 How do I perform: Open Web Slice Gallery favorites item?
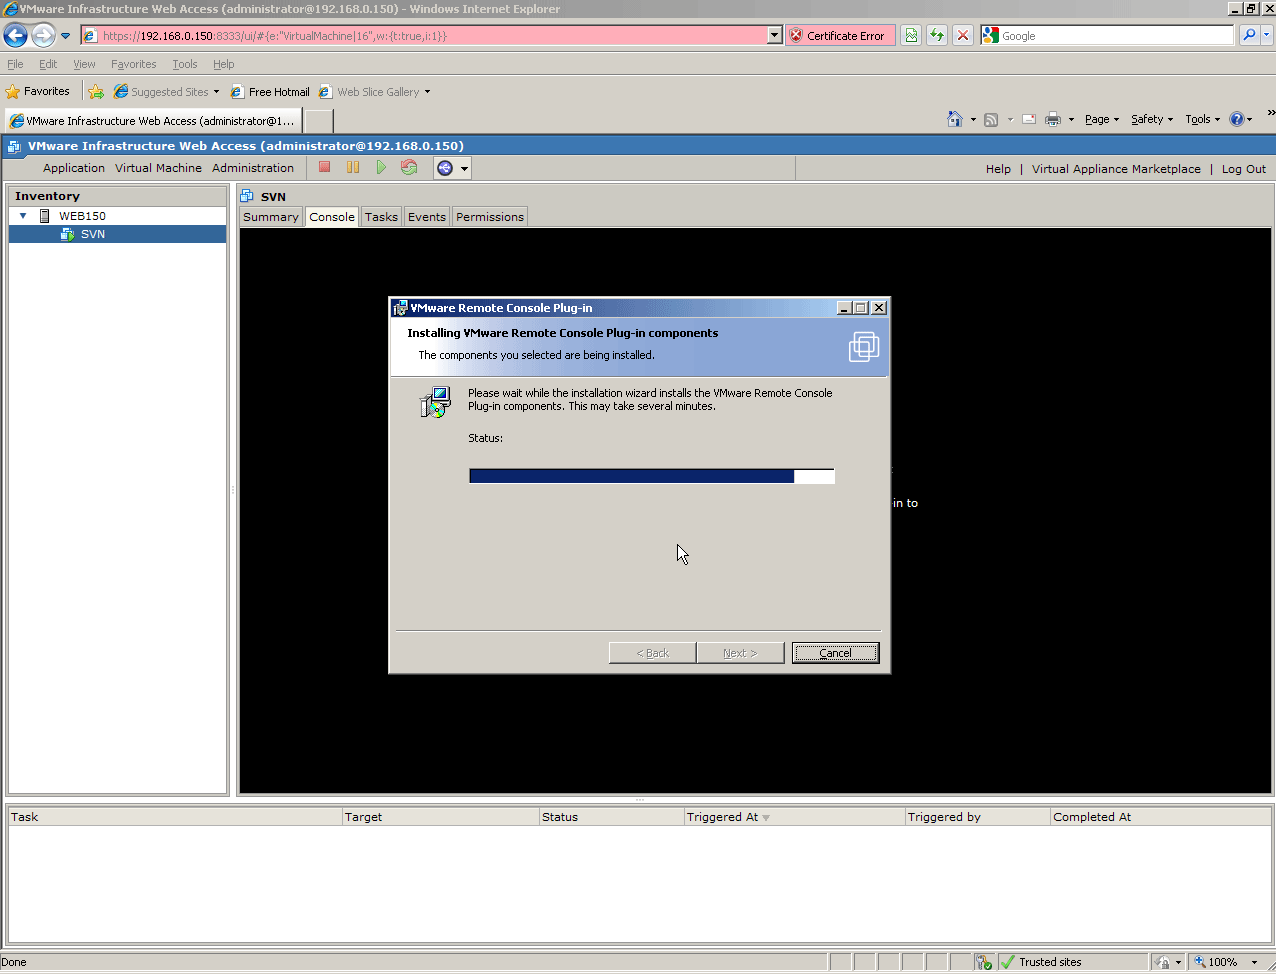375,91
